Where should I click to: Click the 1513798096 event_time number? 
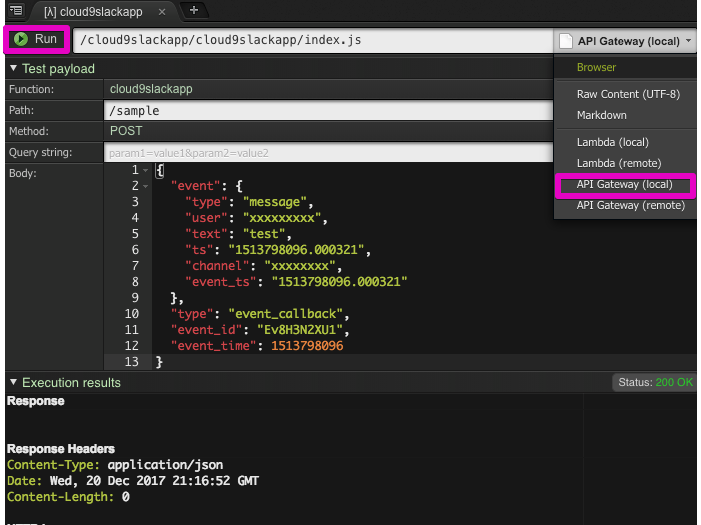[307, 346]
